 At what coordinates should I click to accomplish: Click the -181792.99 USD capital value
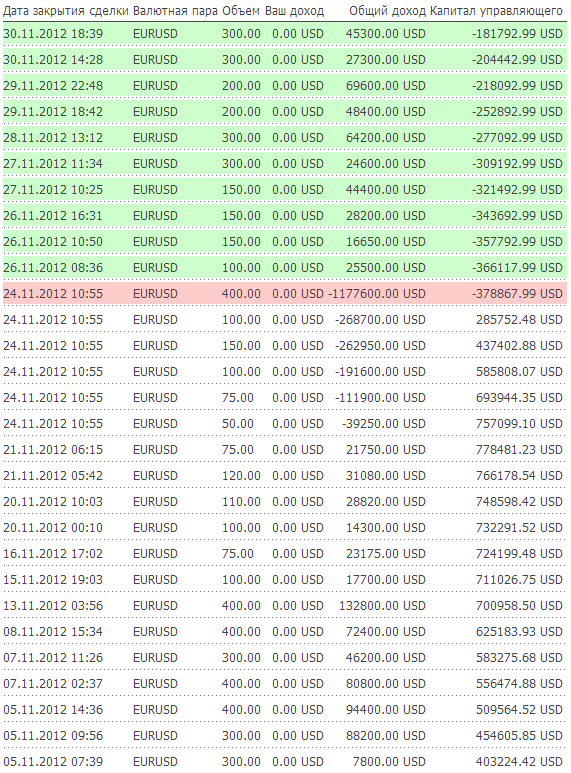pos(517,34)
